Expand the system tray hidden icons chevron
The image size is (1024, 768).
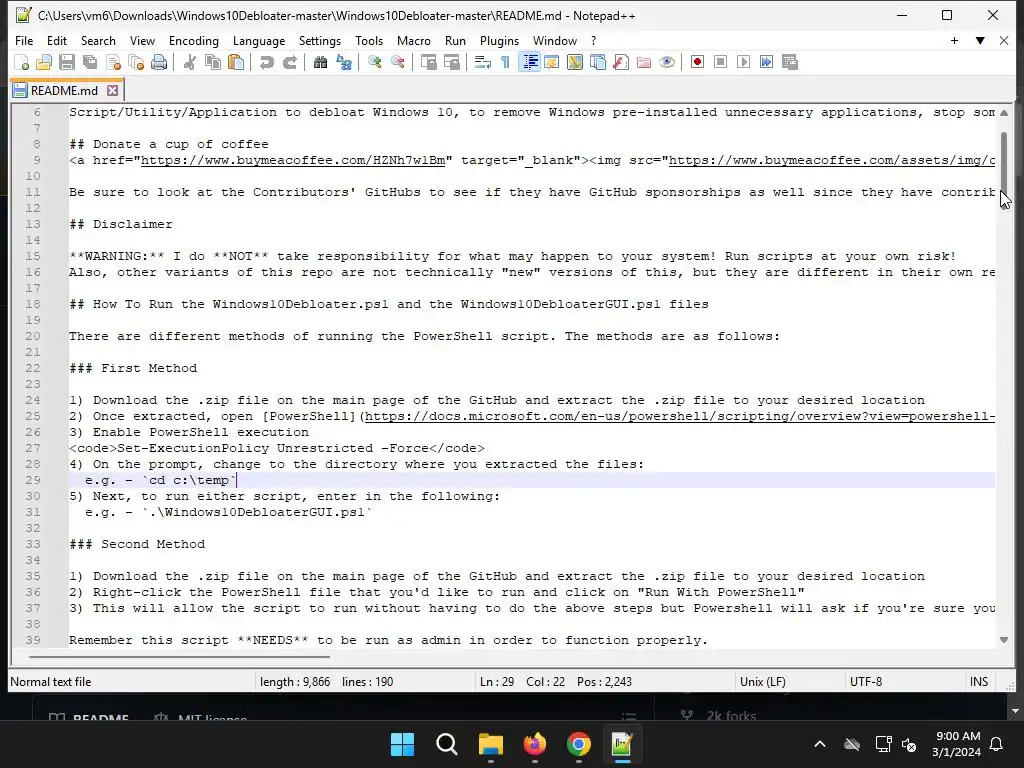point(820,744)
